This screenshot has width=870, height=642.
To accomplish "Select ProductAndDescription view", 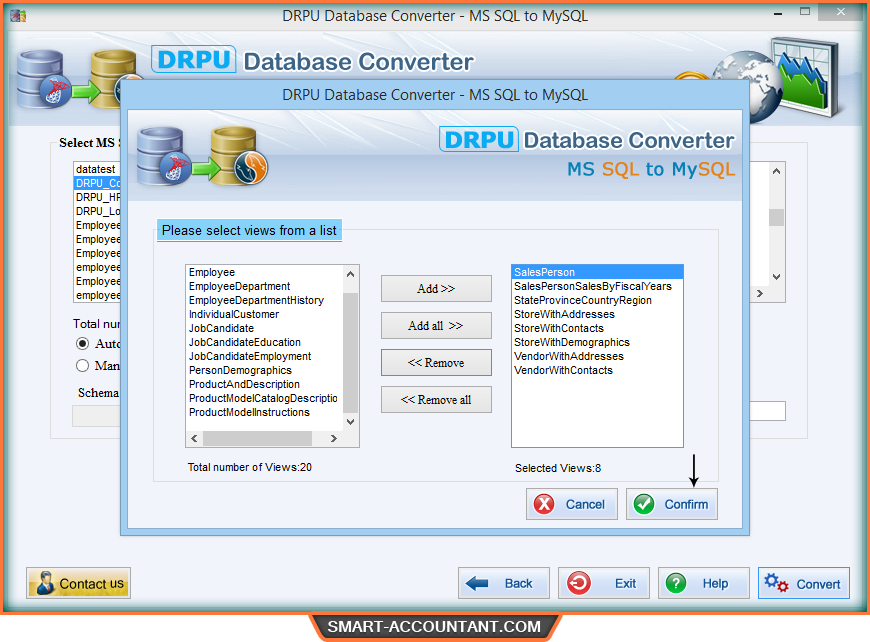I will click(264, 384).
